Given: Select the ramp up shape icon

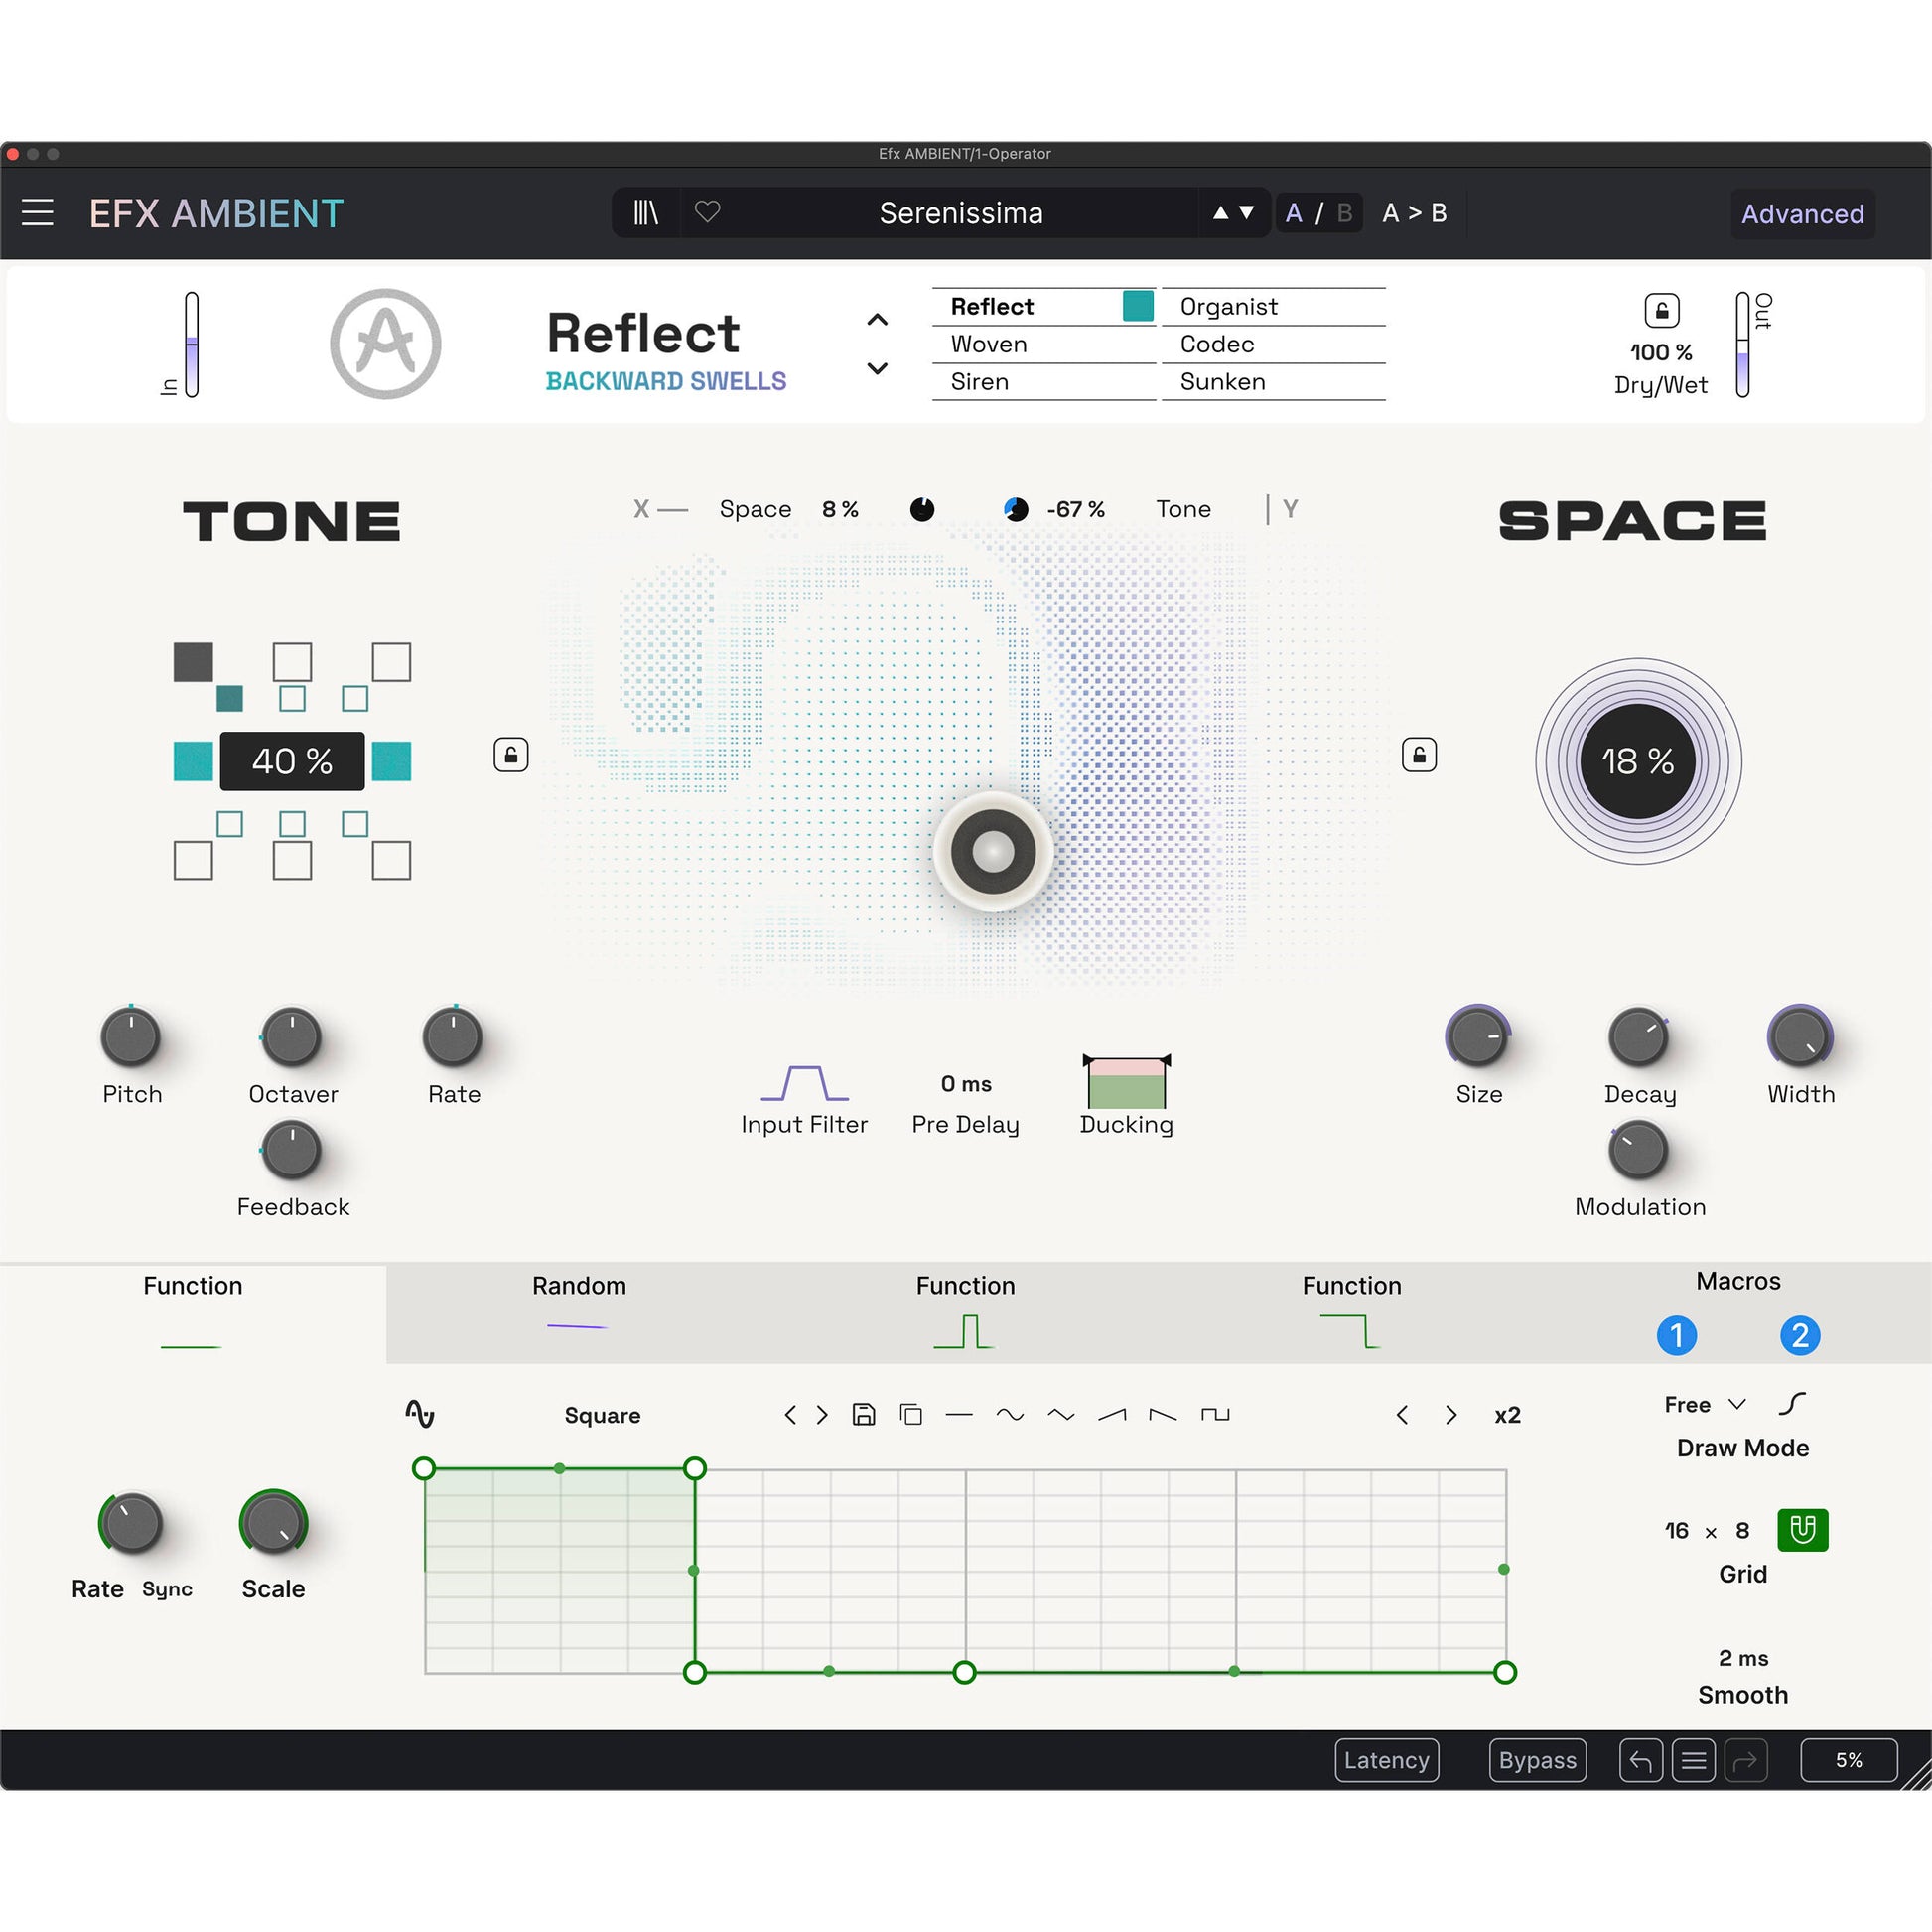Looking at the screenshot, I should click(1111, 1414).
